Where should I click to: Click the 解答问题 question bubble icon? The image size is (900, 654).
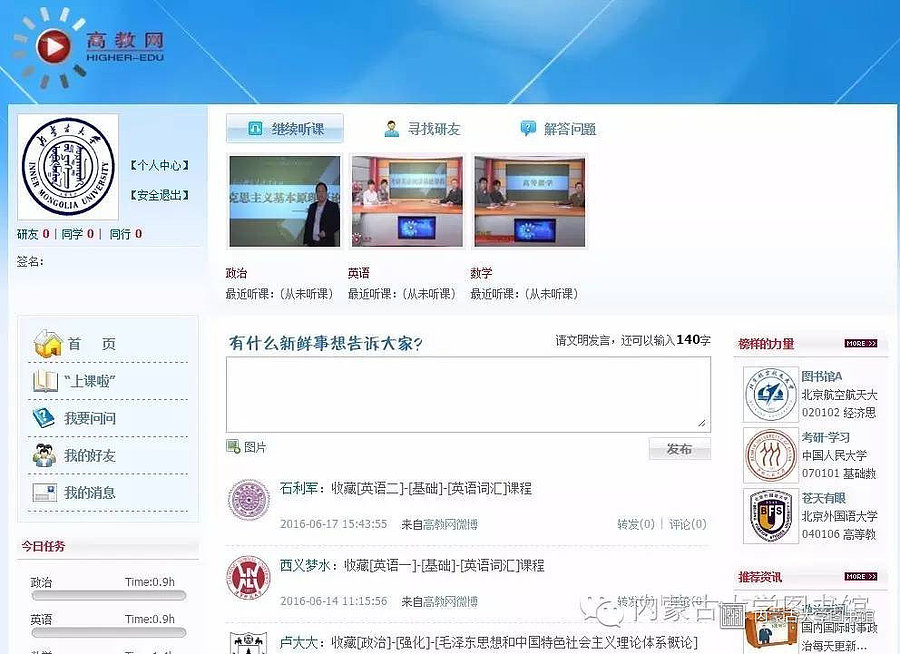(x=527, y=128)
